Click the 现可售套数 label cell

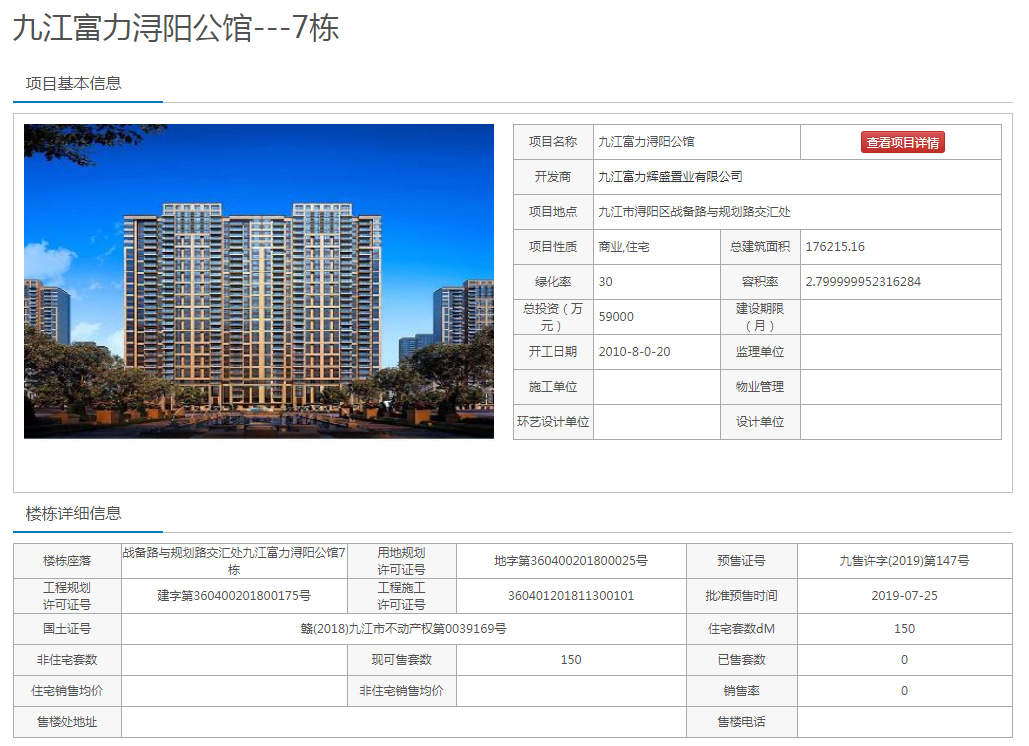[x=402, y=659]
